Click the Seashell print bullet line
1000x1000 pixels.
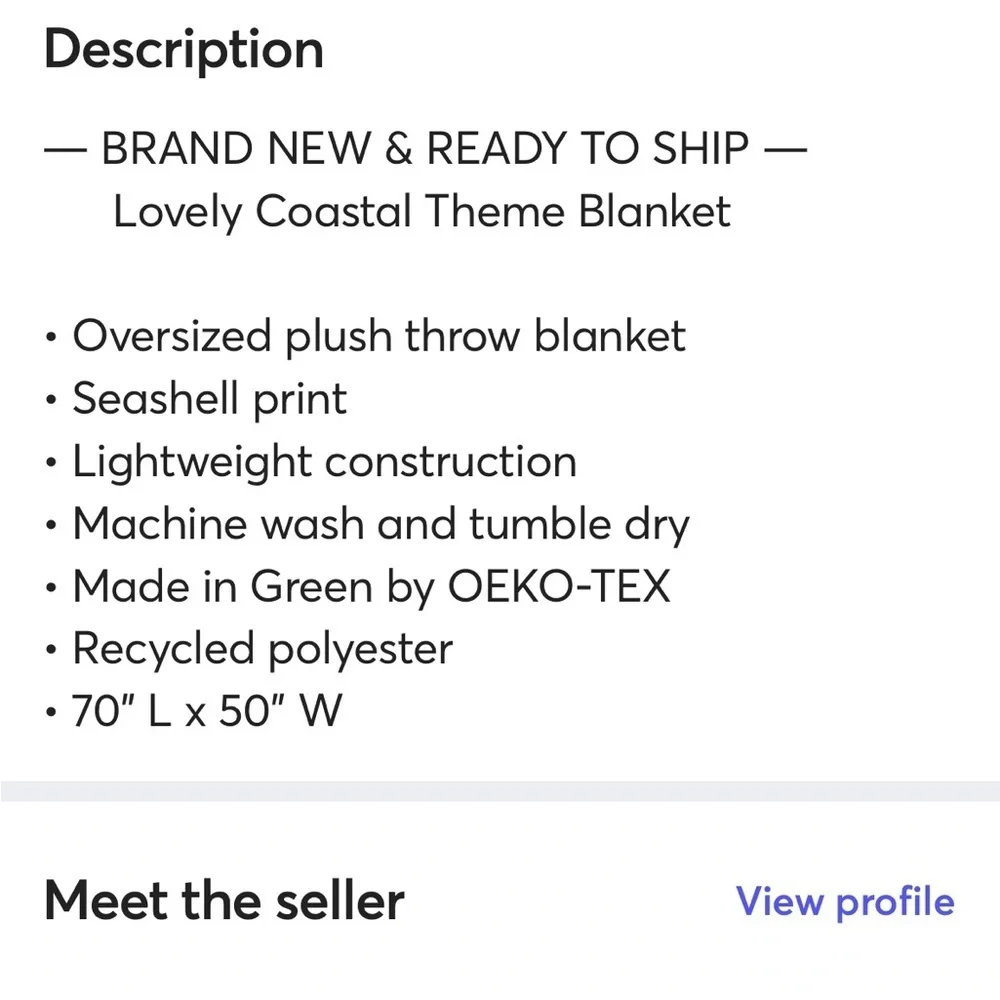pos(196,399)
